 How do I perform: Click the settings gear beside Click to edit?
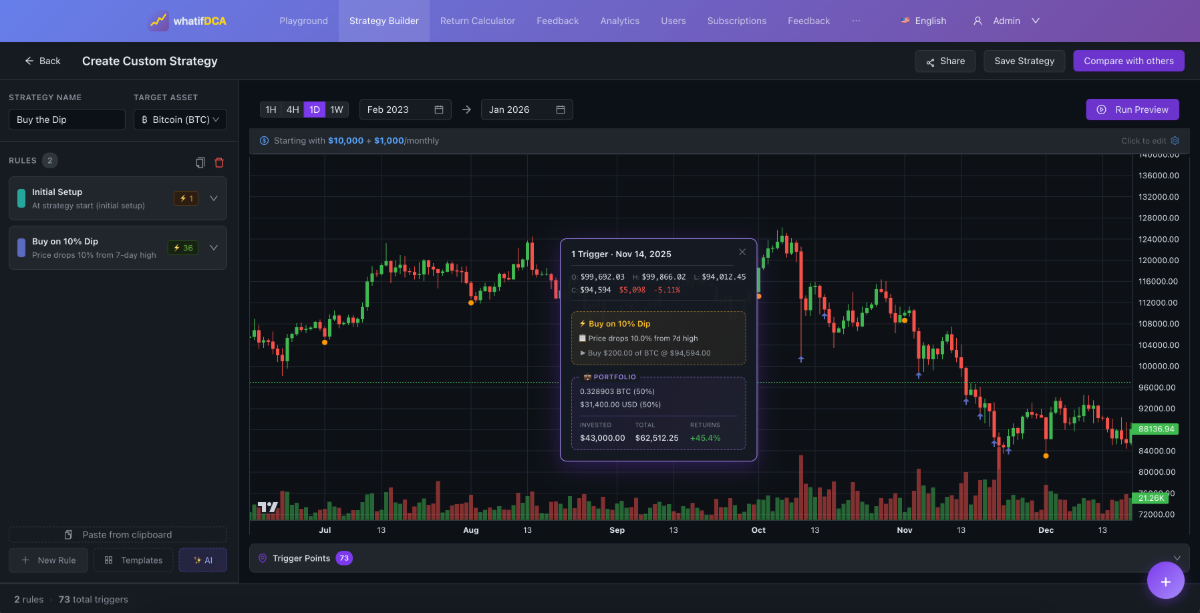point(1175,141)
